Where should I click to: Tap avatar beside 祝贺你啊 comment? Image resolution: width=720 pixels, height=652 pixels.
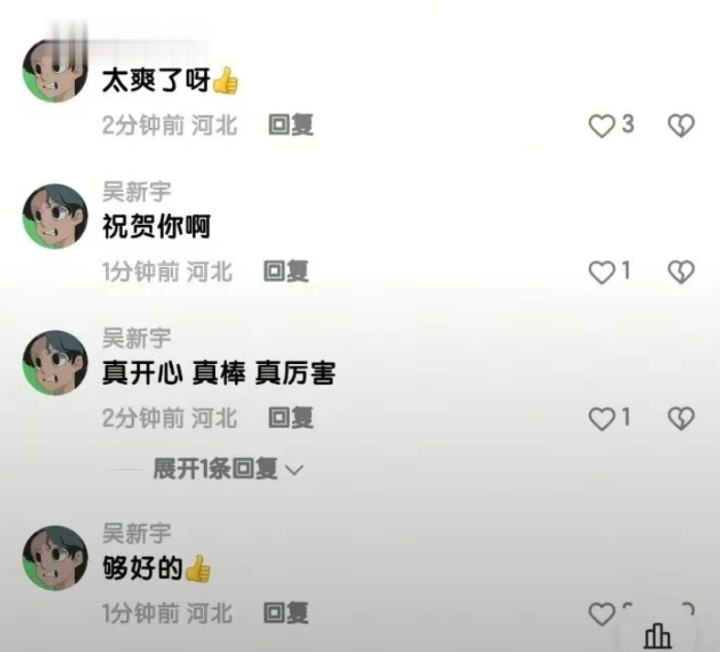(x=55, y=216)
